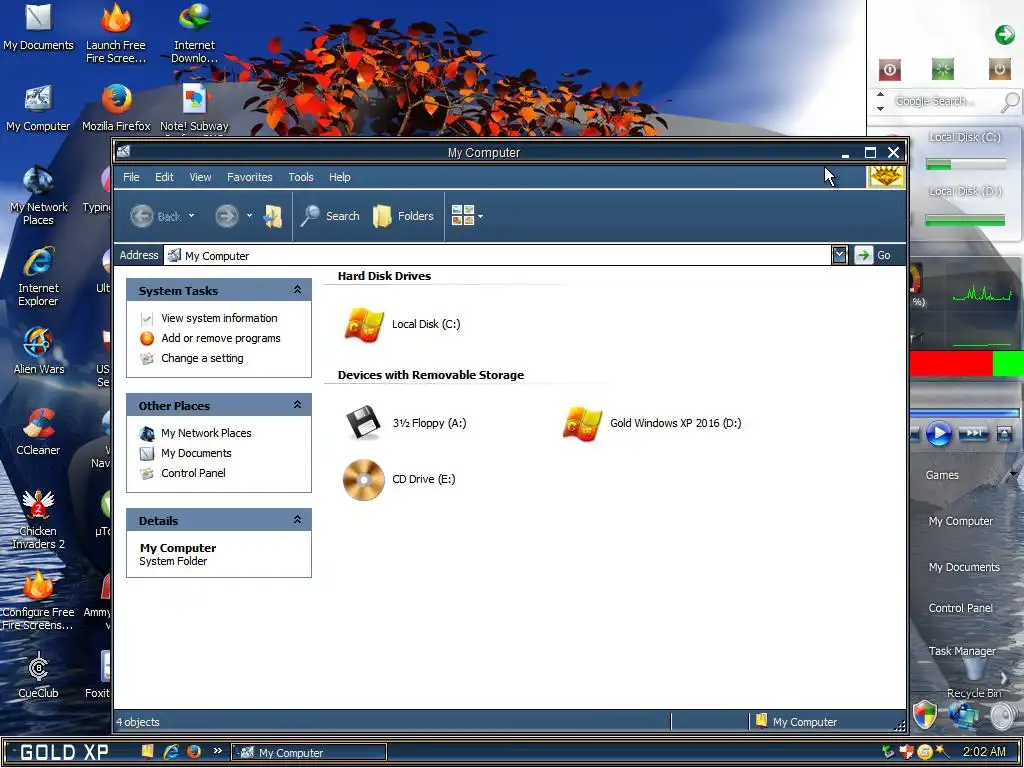Click the brown power standby sidebar button
This screenshot has width=1024, height=768.
click(999, 69)
